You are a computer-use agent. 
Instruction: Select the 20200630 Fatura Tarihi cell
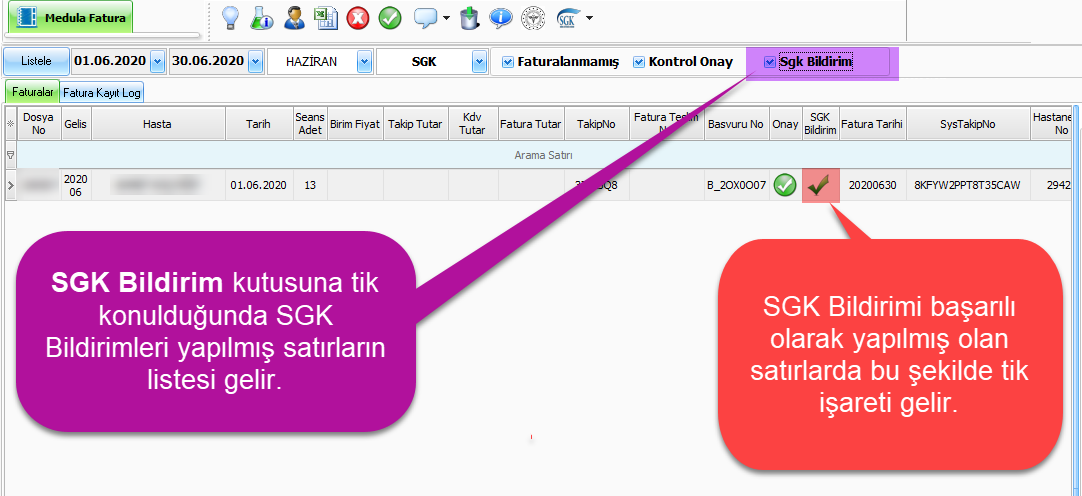pyautogui.click(x=873, y=185)
